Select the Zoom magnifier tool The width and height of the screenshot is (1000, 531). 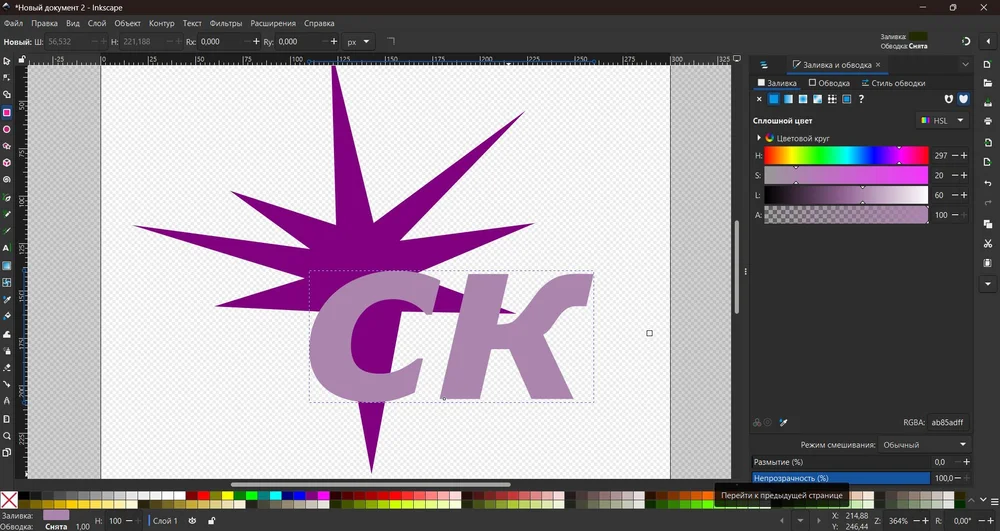coord(7,436)
